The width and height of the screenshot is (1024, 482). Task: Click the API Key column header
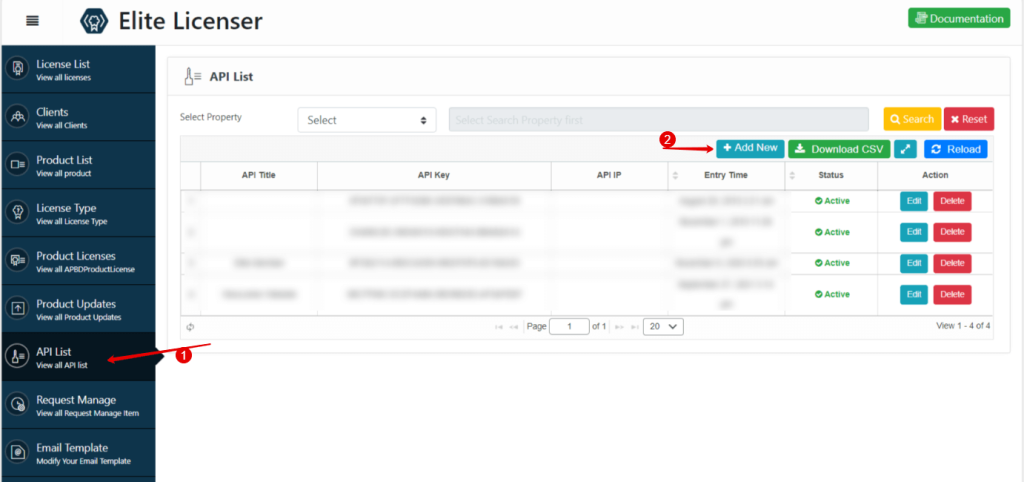click(x=434, y=175)
